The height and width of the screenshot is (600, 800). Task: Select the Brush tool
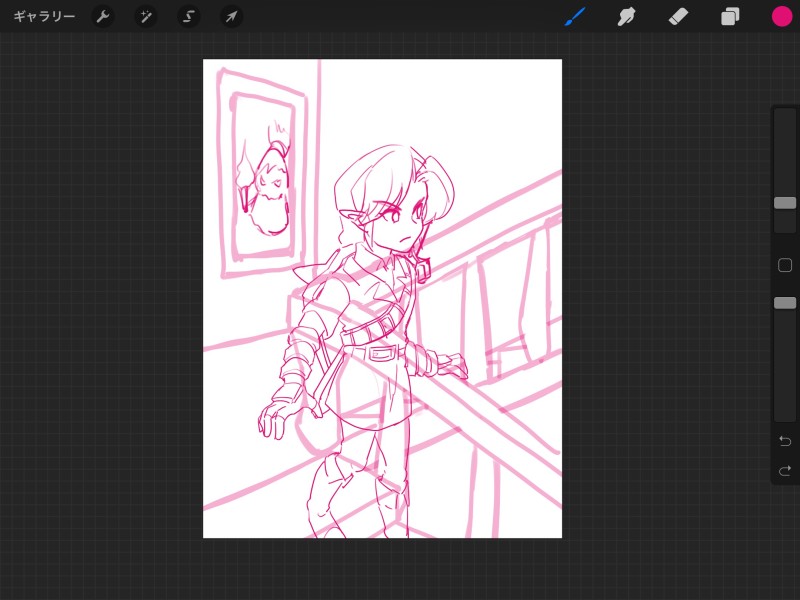tap(575, 16)
